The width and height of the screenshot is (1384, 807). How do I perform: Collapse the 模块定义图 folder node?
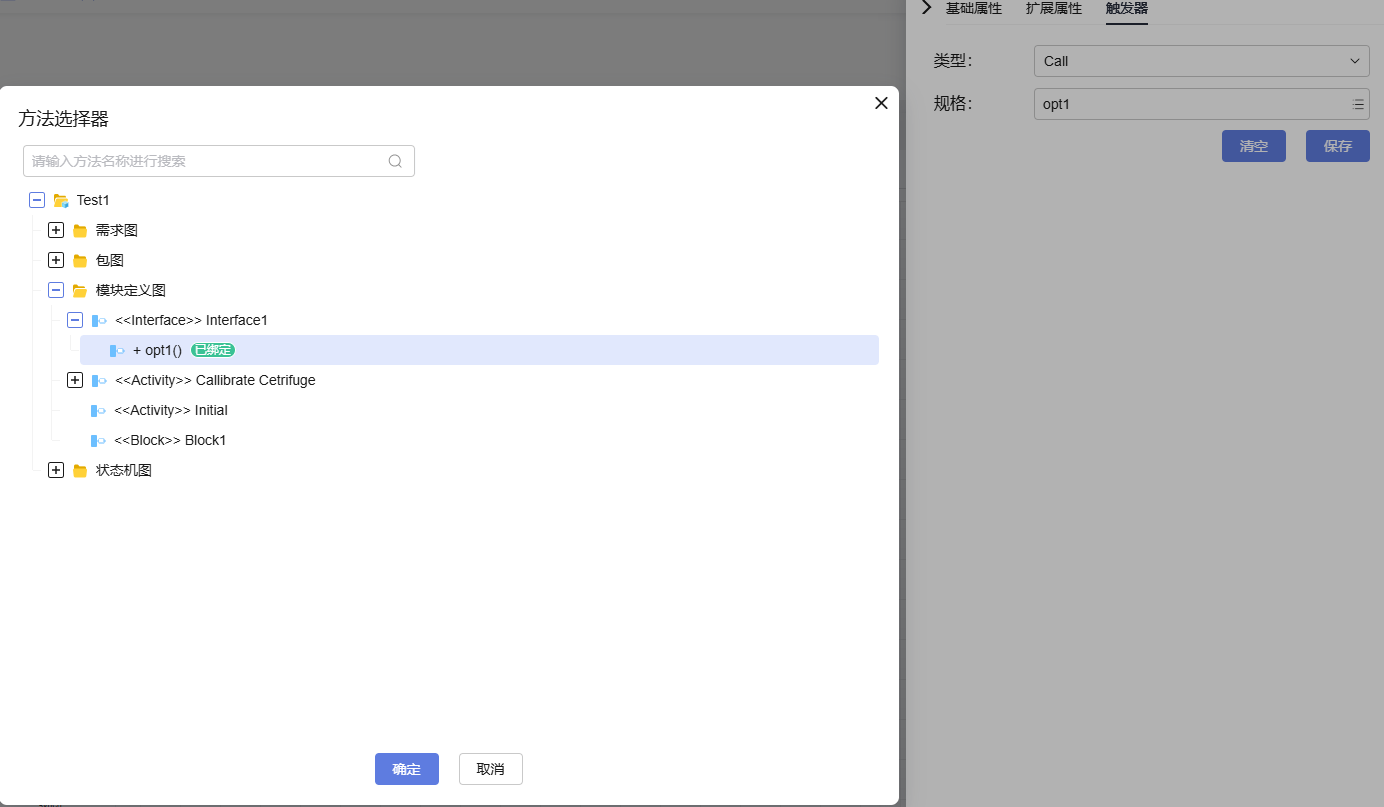click(x=56, y=290)
